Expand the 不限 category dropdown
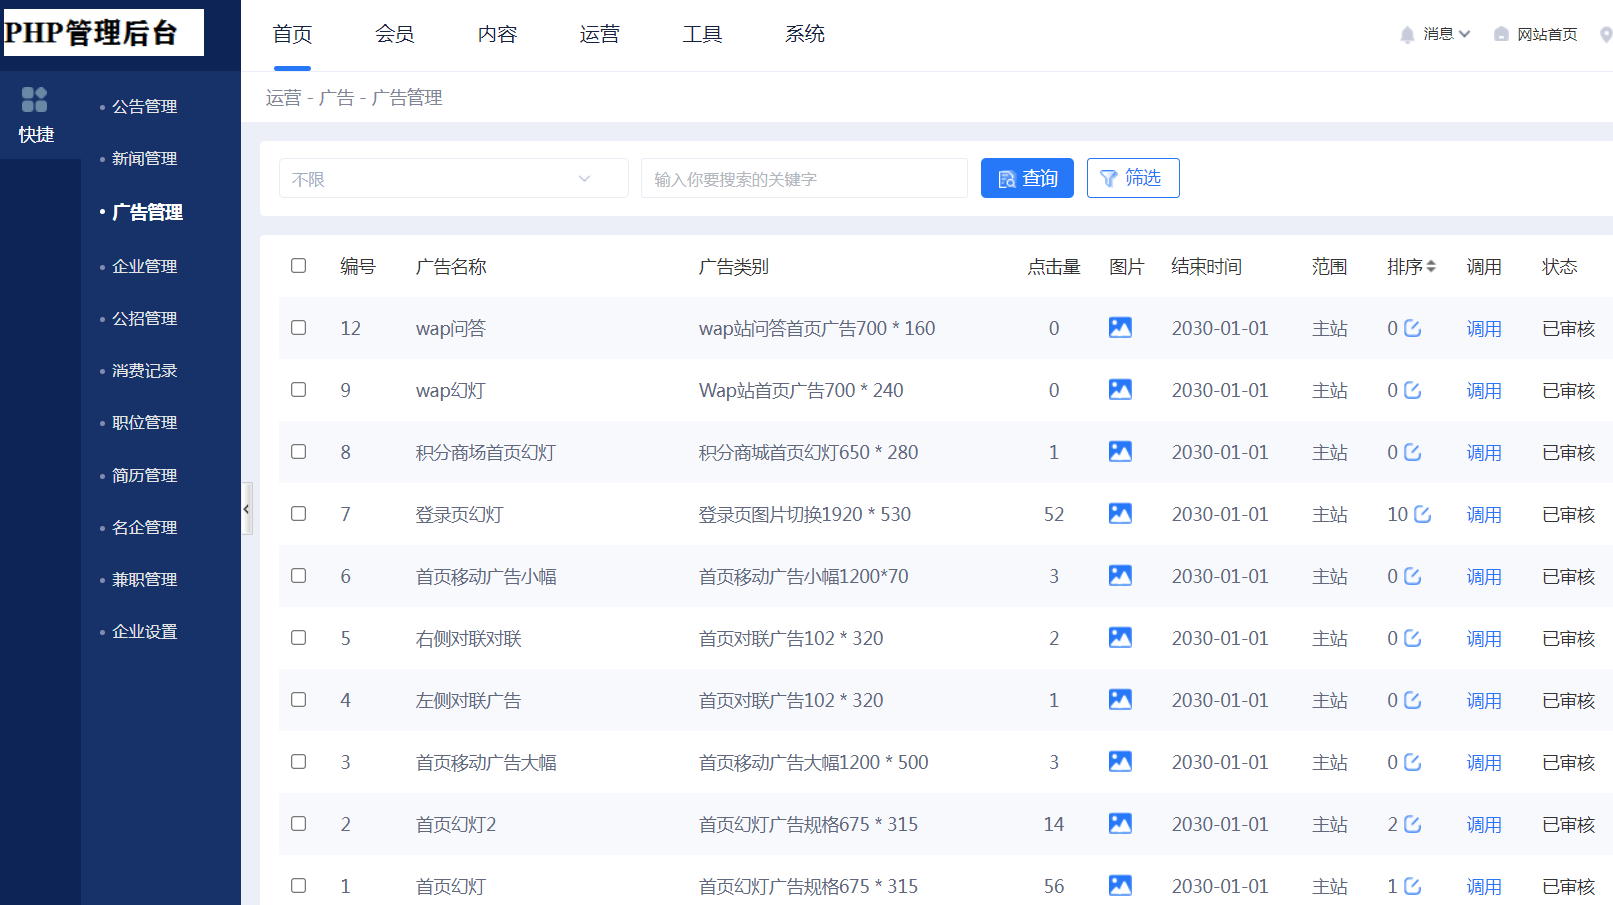Viewport: 1613px width, 905px height. tap(454, 178)
